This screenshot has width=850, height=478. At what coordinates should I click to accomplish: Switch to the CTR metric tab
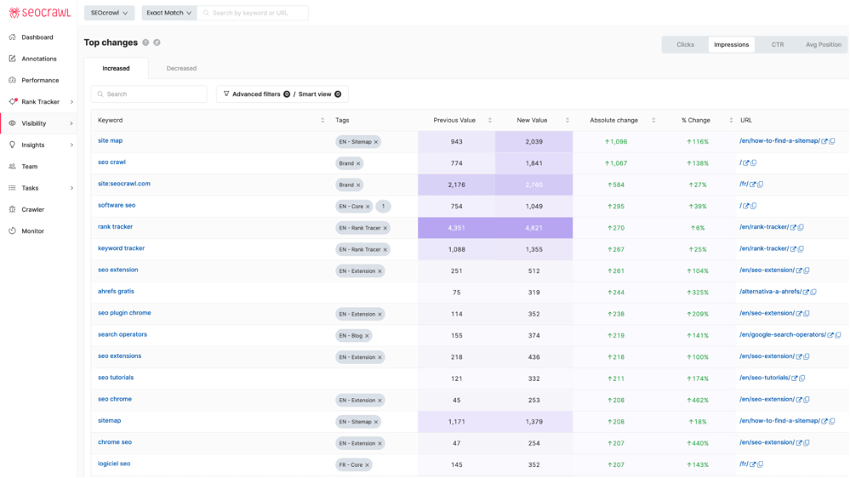point(777,44)
